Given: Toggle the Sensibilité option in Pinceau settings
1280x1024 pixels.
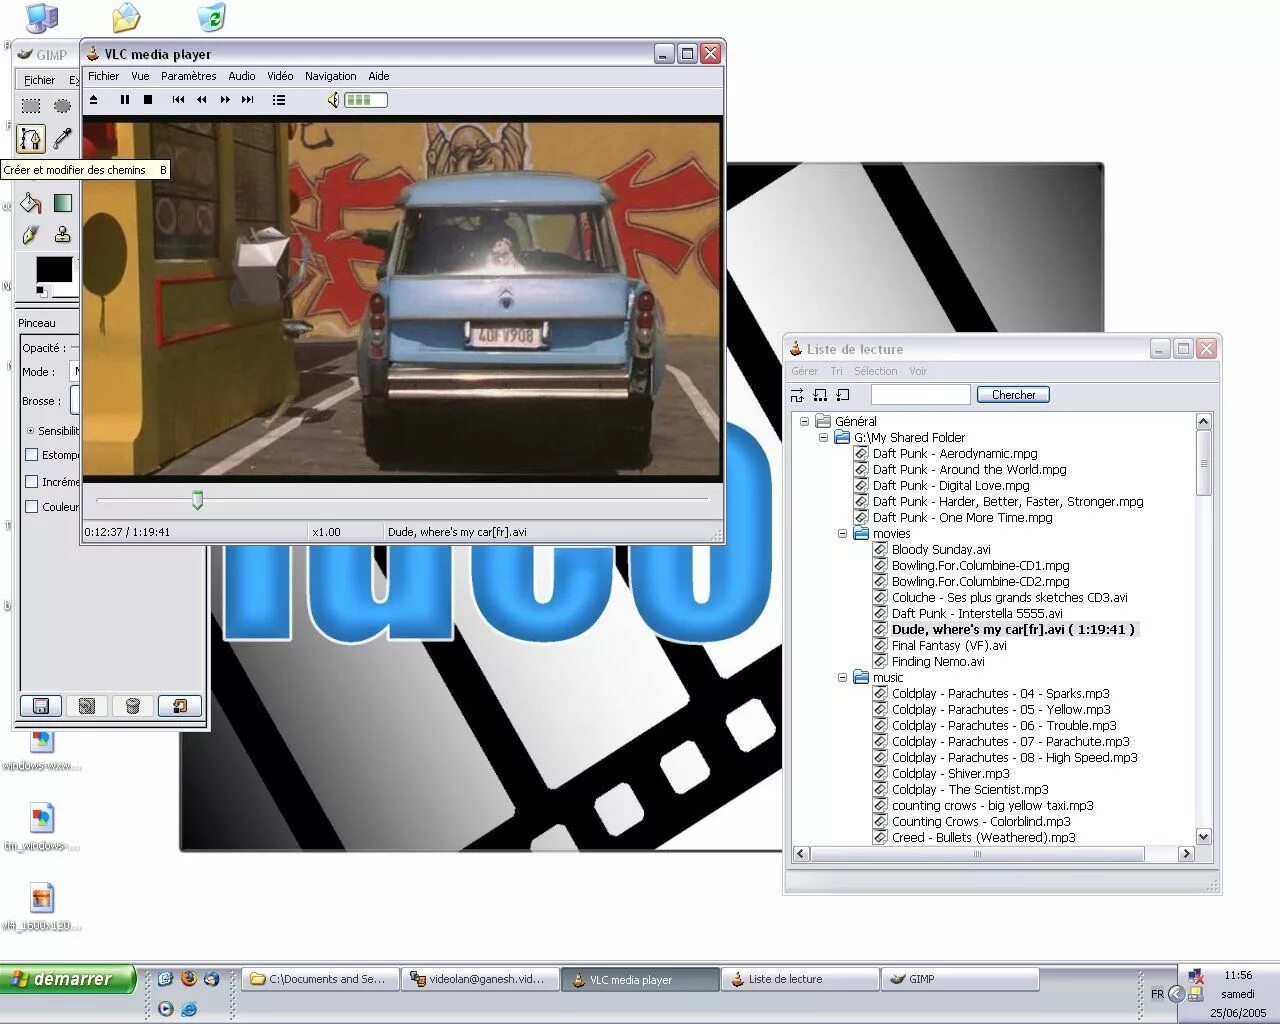Looking at the screenshot, I should 31,431.
